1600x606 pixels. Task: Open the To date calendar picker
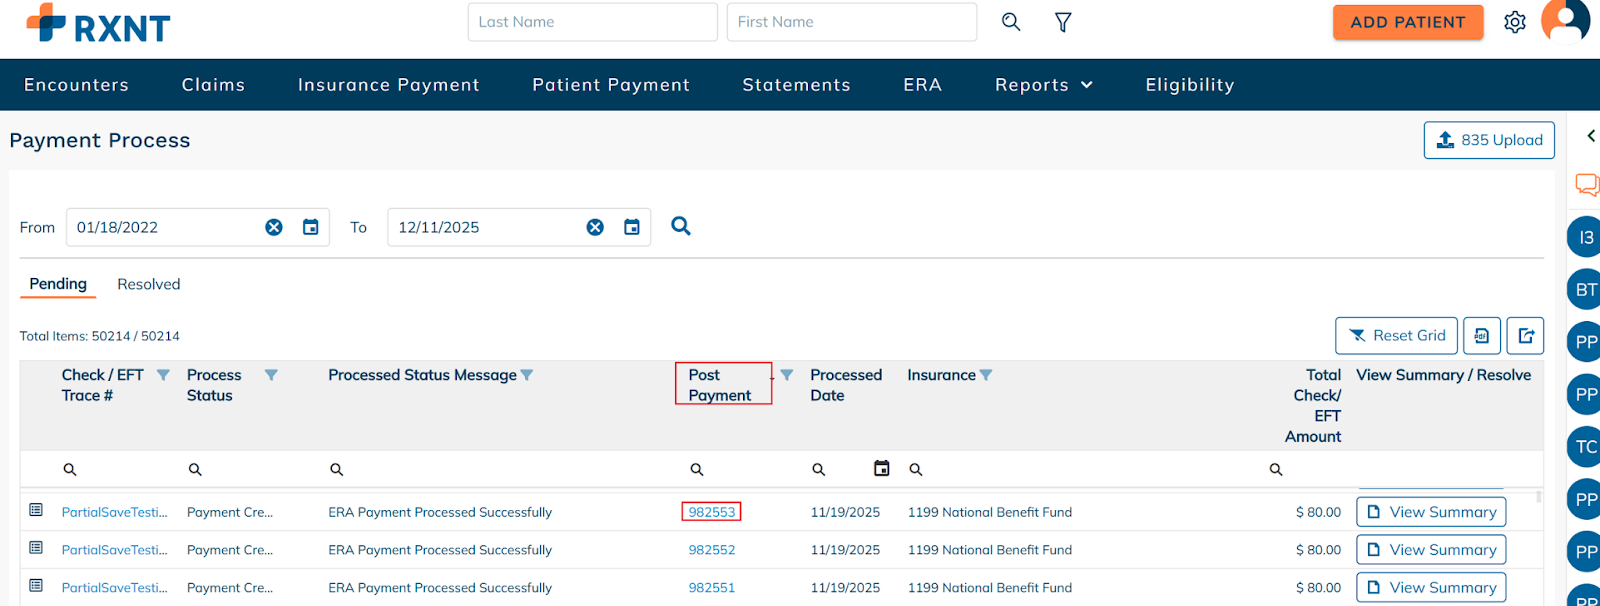(x=632, y=227)
